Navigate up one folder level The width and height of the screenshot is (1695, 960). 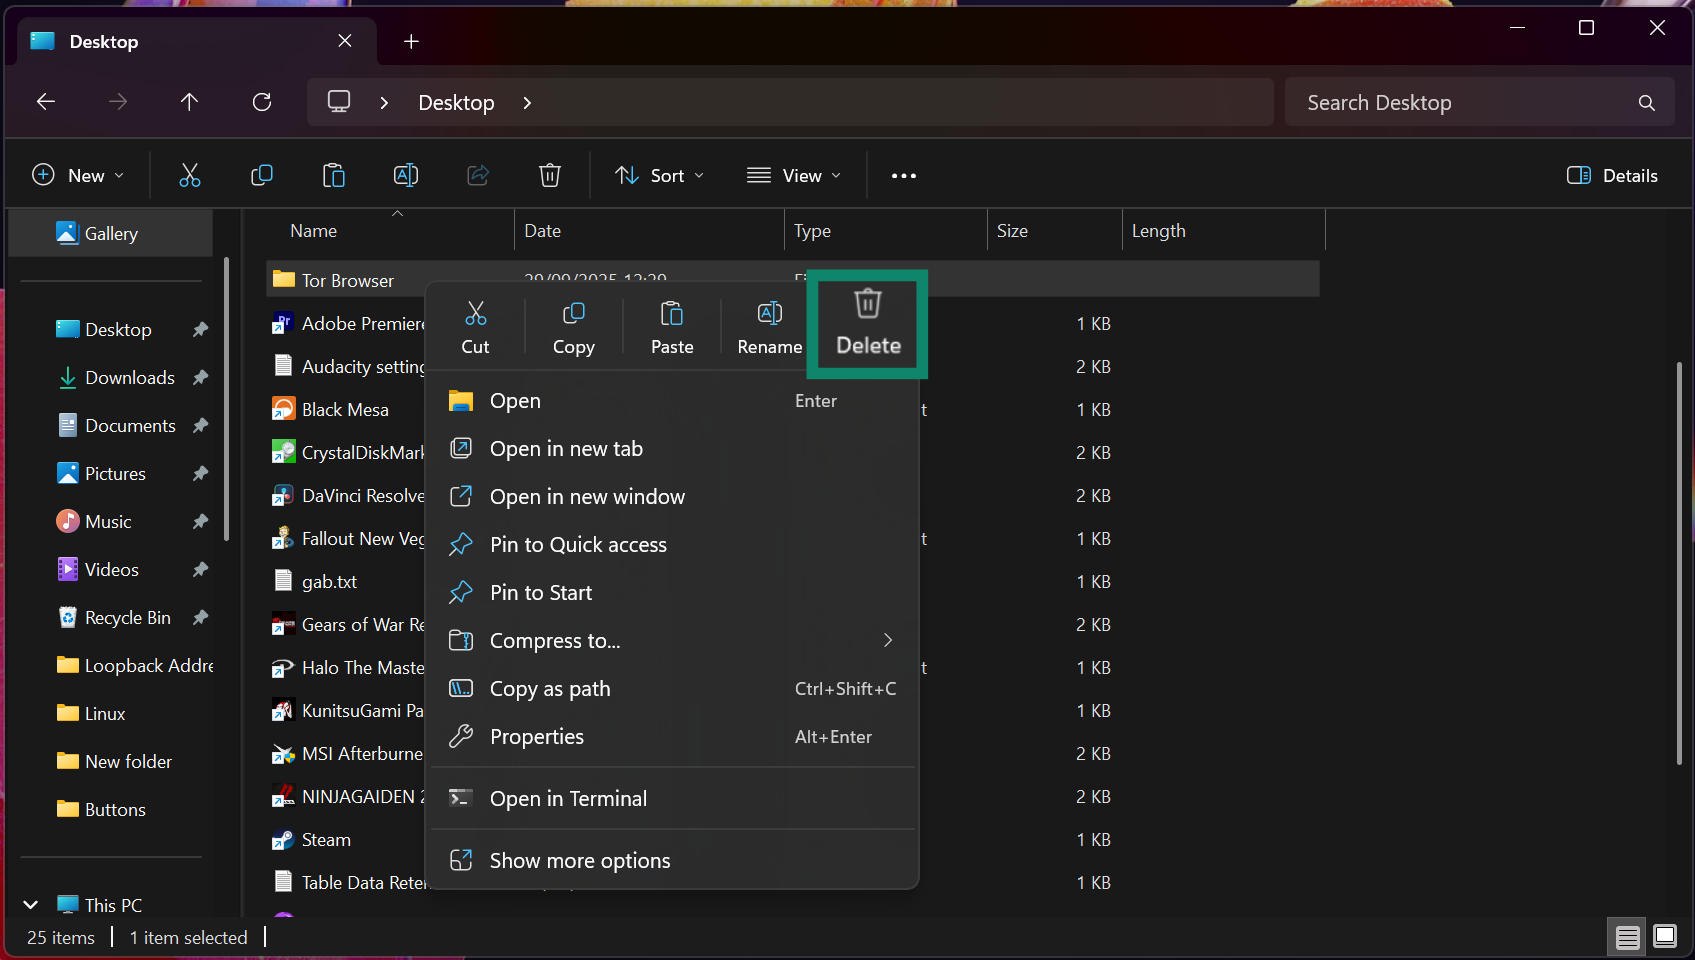click(x=189, y=101)
